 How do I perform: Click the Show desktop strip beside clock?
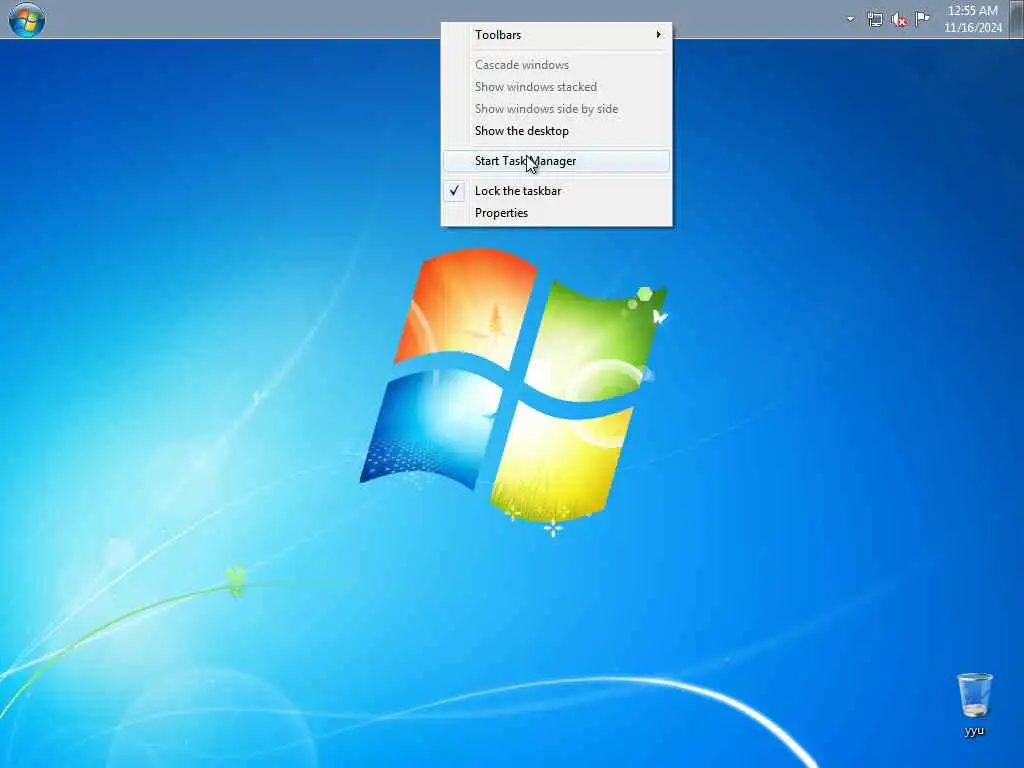(1017, 19)
